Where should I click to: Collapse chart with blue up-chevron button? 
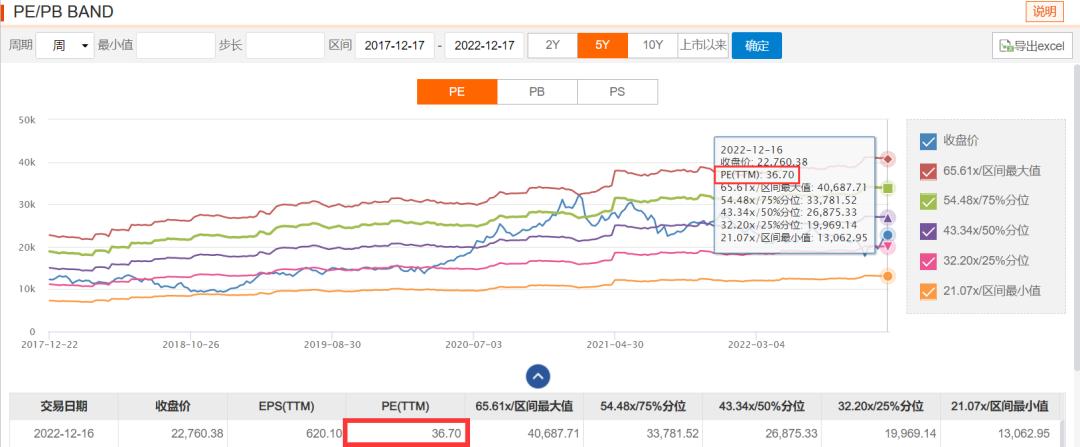(538, 376)
